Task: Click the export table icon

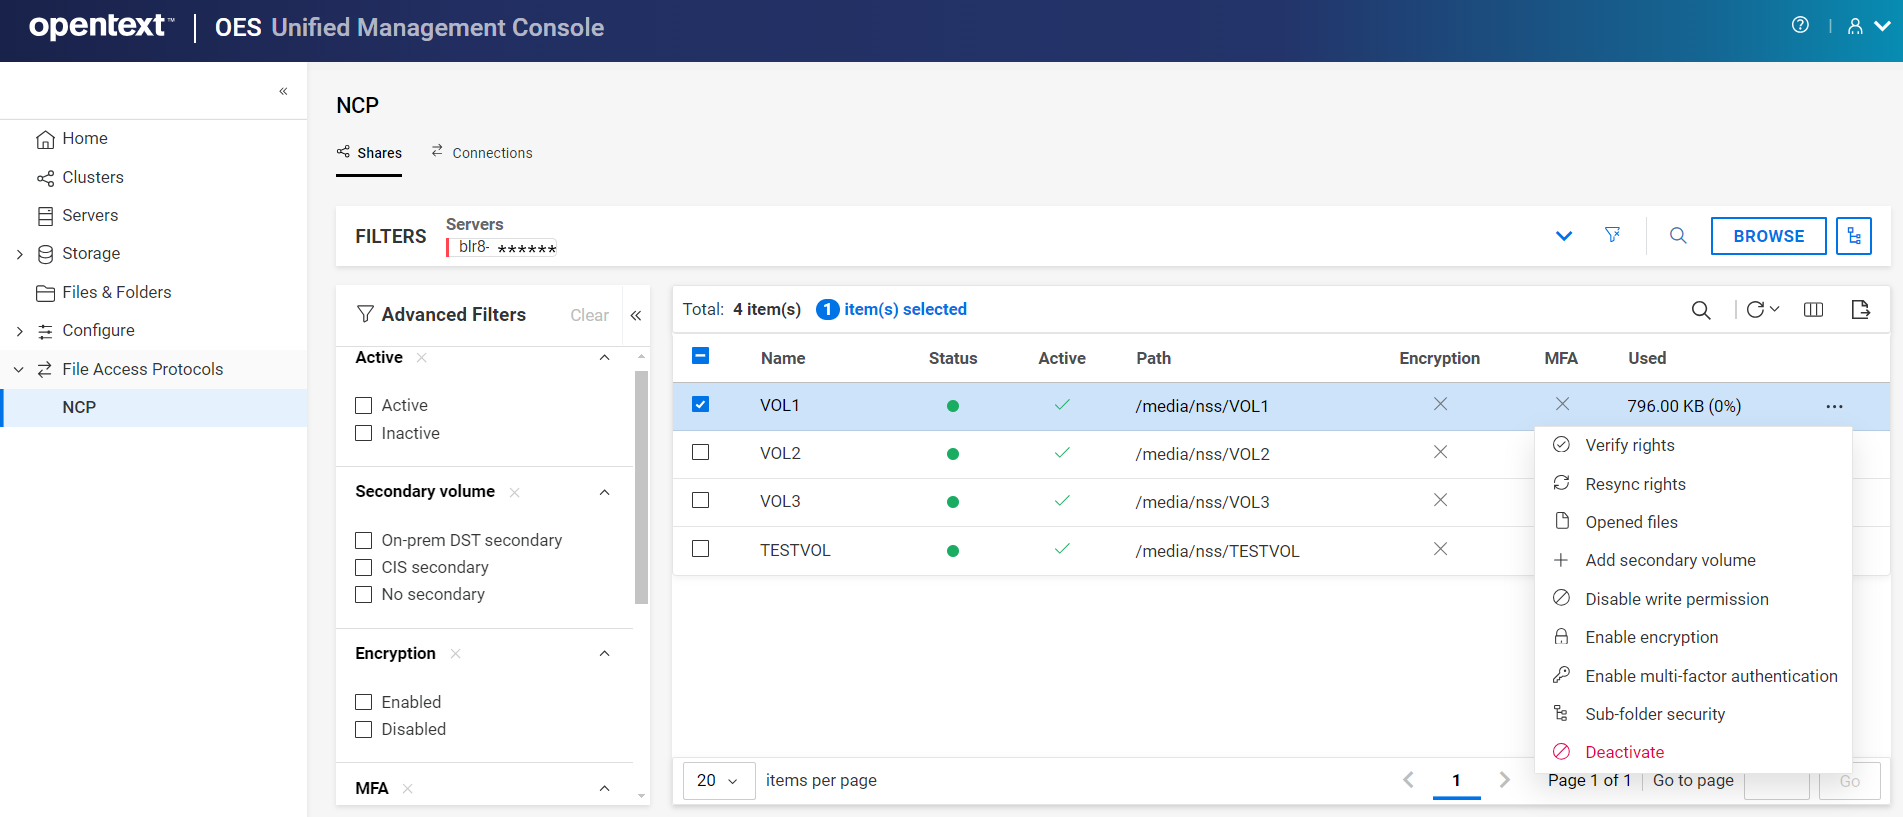Action: point(1860,310)
